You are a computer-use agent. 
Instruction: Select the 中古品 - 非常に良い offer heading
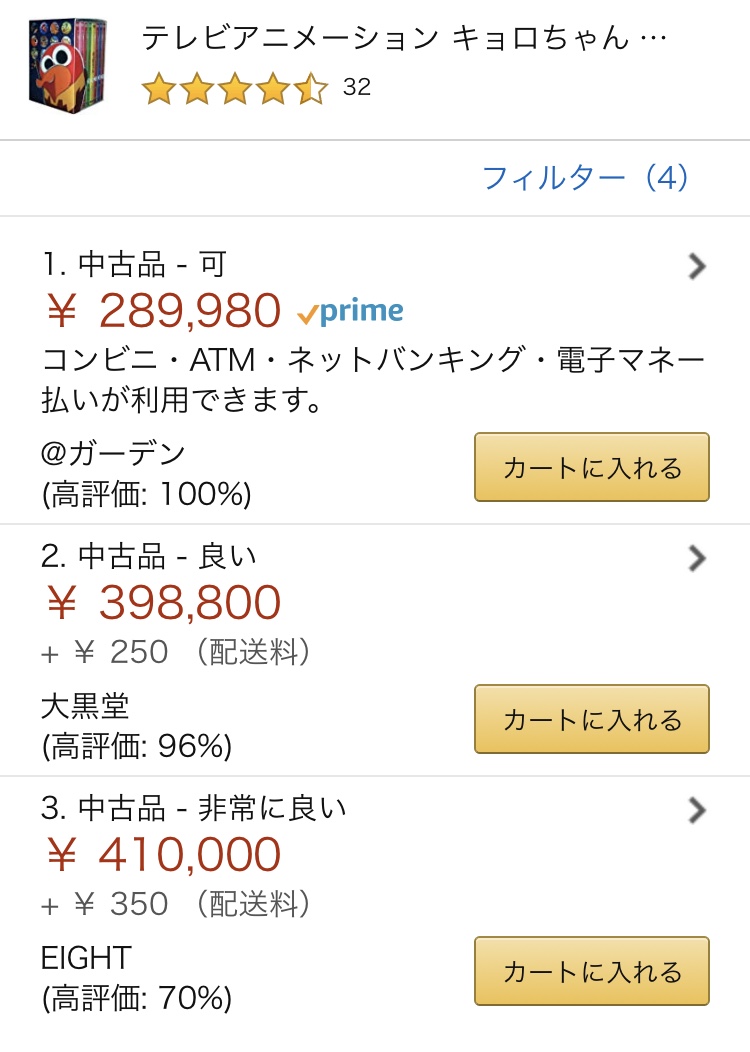pyautogui.click(x=193, y=808)
